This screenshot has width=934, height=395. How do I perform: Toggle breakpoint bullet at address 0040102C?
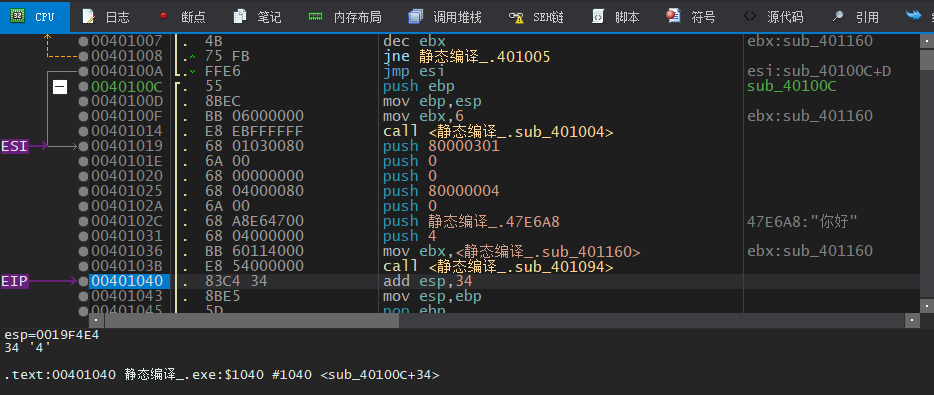[83, 221]
